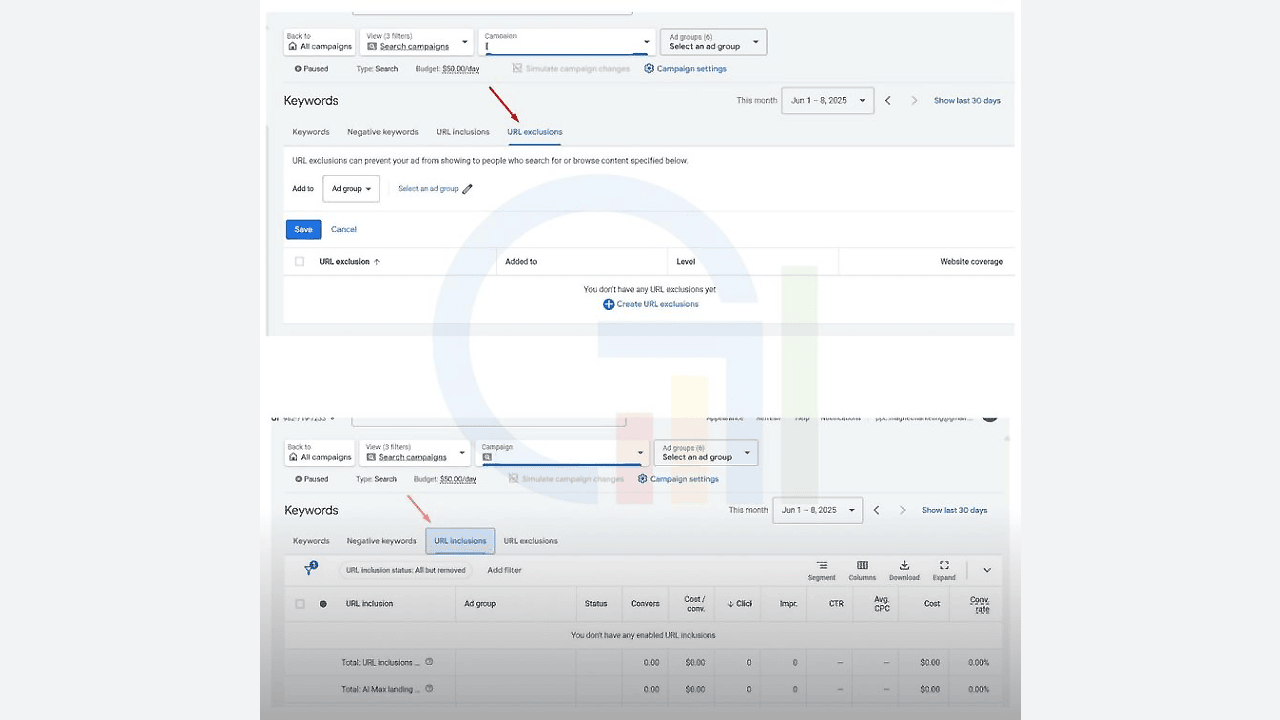Open the Segment tool

pos(821,571)
